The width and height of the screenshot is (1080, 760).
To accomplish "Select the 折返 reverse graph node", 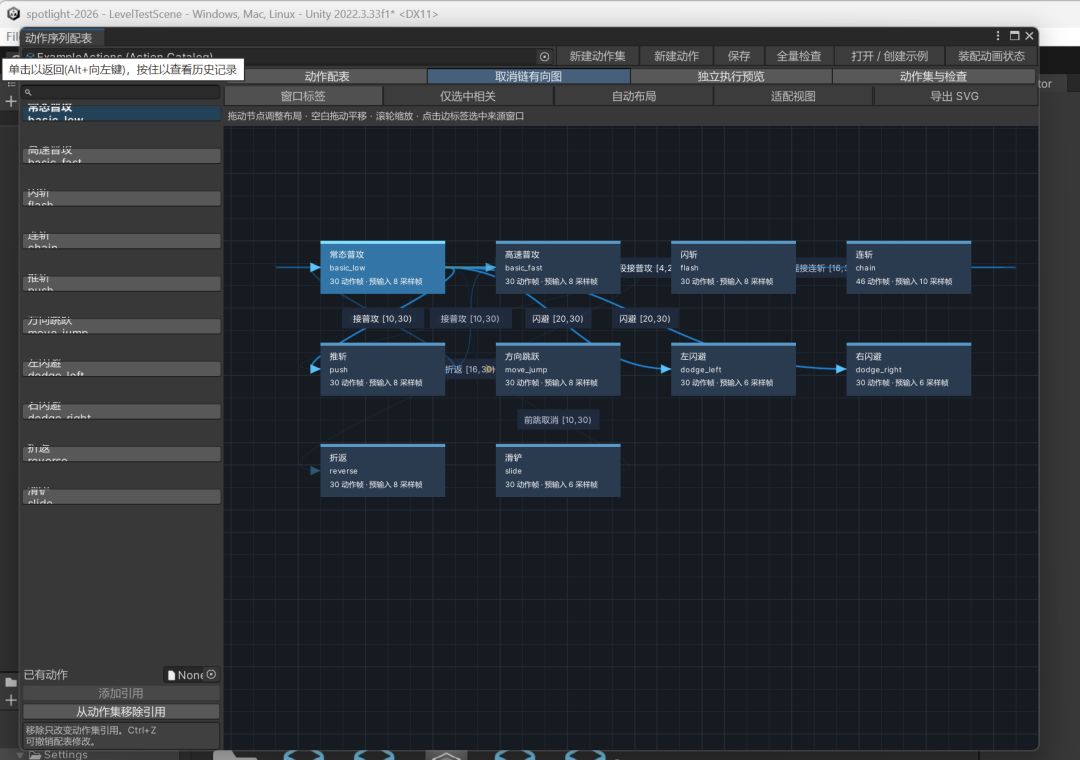I will (382, 471).
